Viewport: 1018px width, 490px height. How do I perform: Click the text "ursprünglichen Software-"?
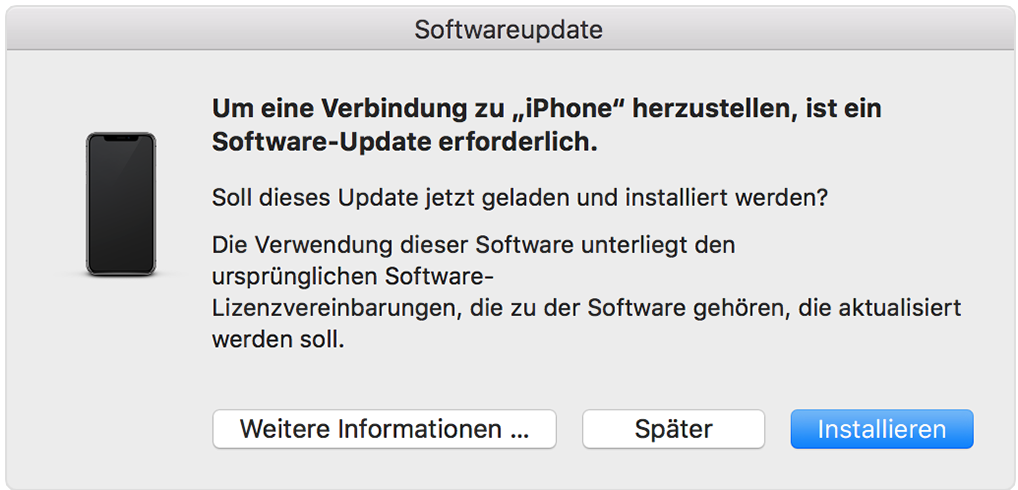tap(355, 276)
